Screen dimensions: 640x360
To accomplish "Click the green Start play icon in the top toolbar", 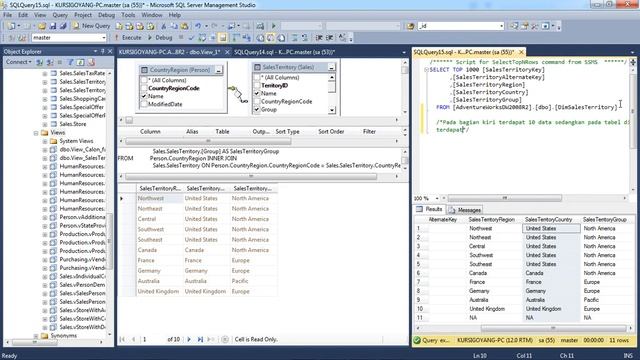I will 274,26.
